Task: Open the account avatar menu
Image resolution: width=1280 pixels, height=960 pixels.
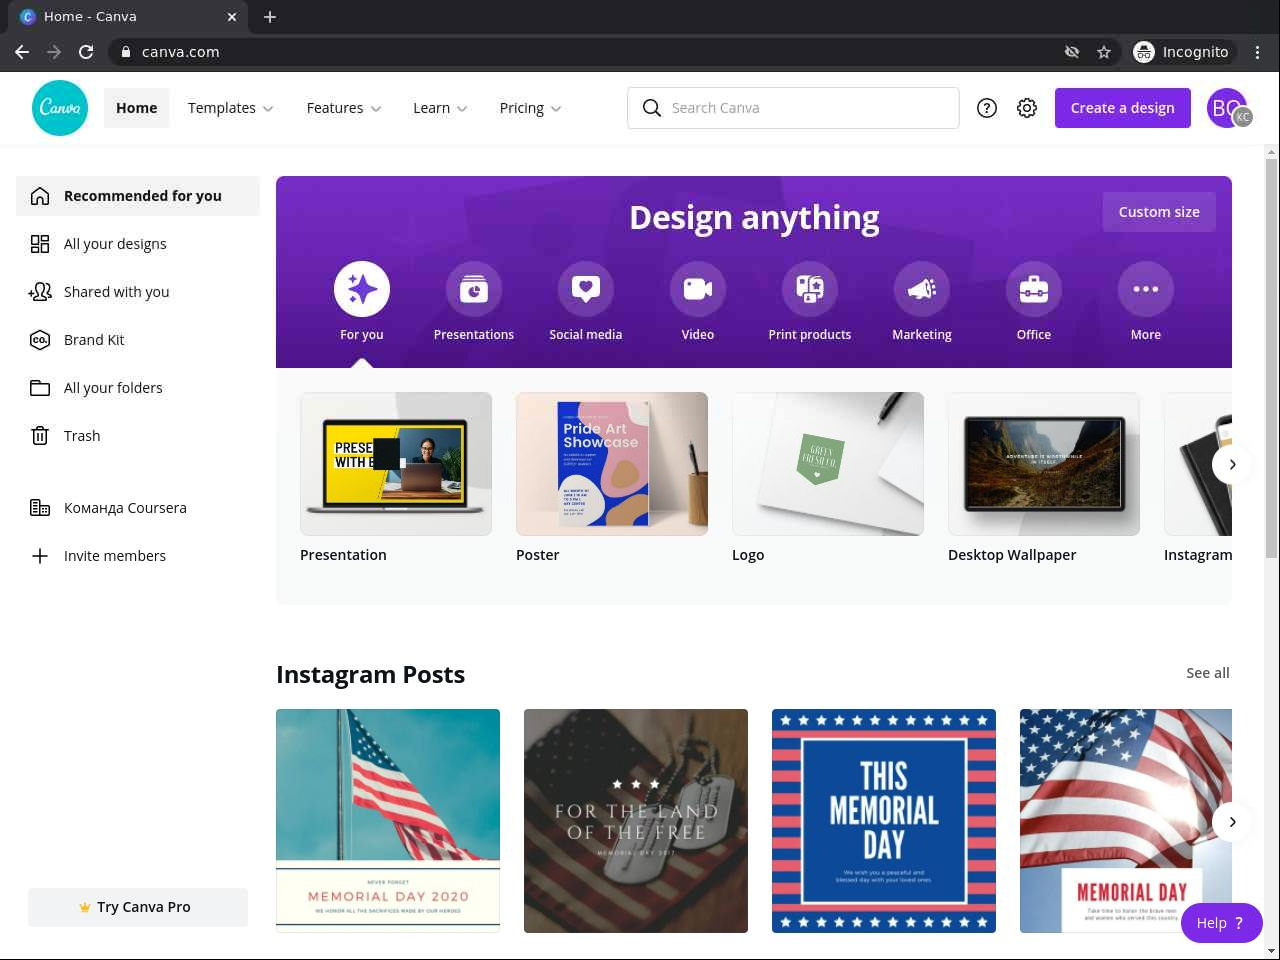Action: tap(1228, 108)
